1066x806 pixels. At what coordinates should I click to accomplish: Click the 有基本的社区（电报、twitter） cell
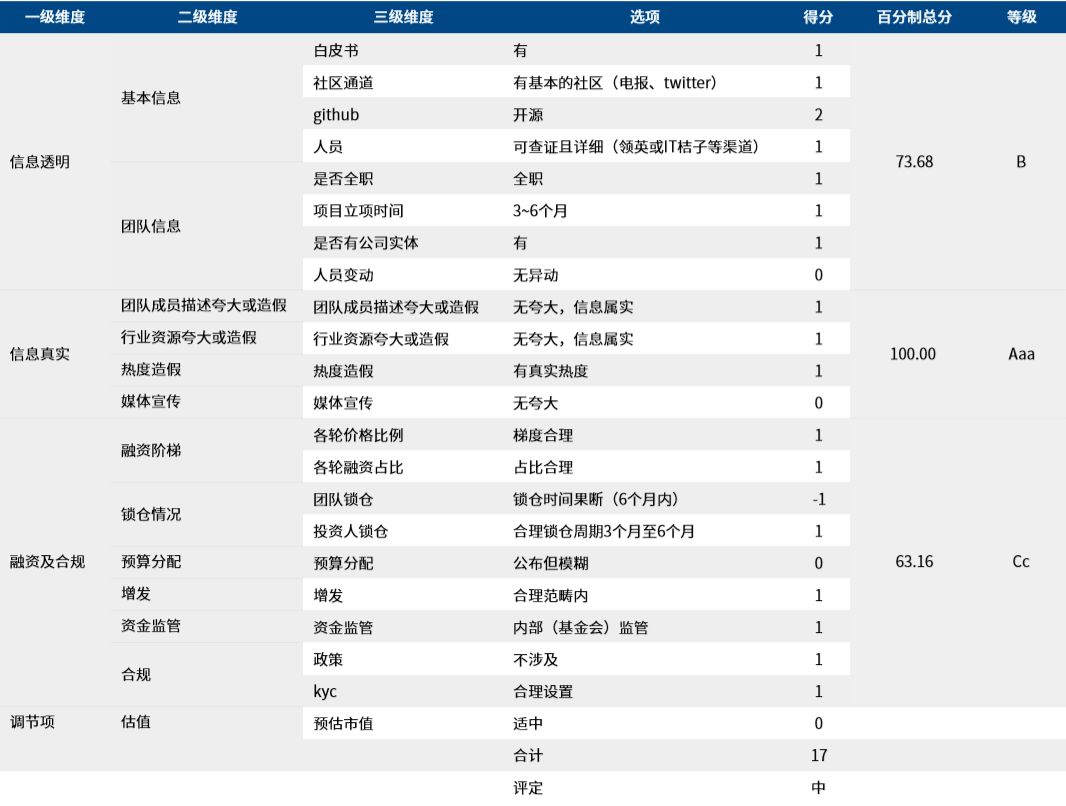coord(615,83)
